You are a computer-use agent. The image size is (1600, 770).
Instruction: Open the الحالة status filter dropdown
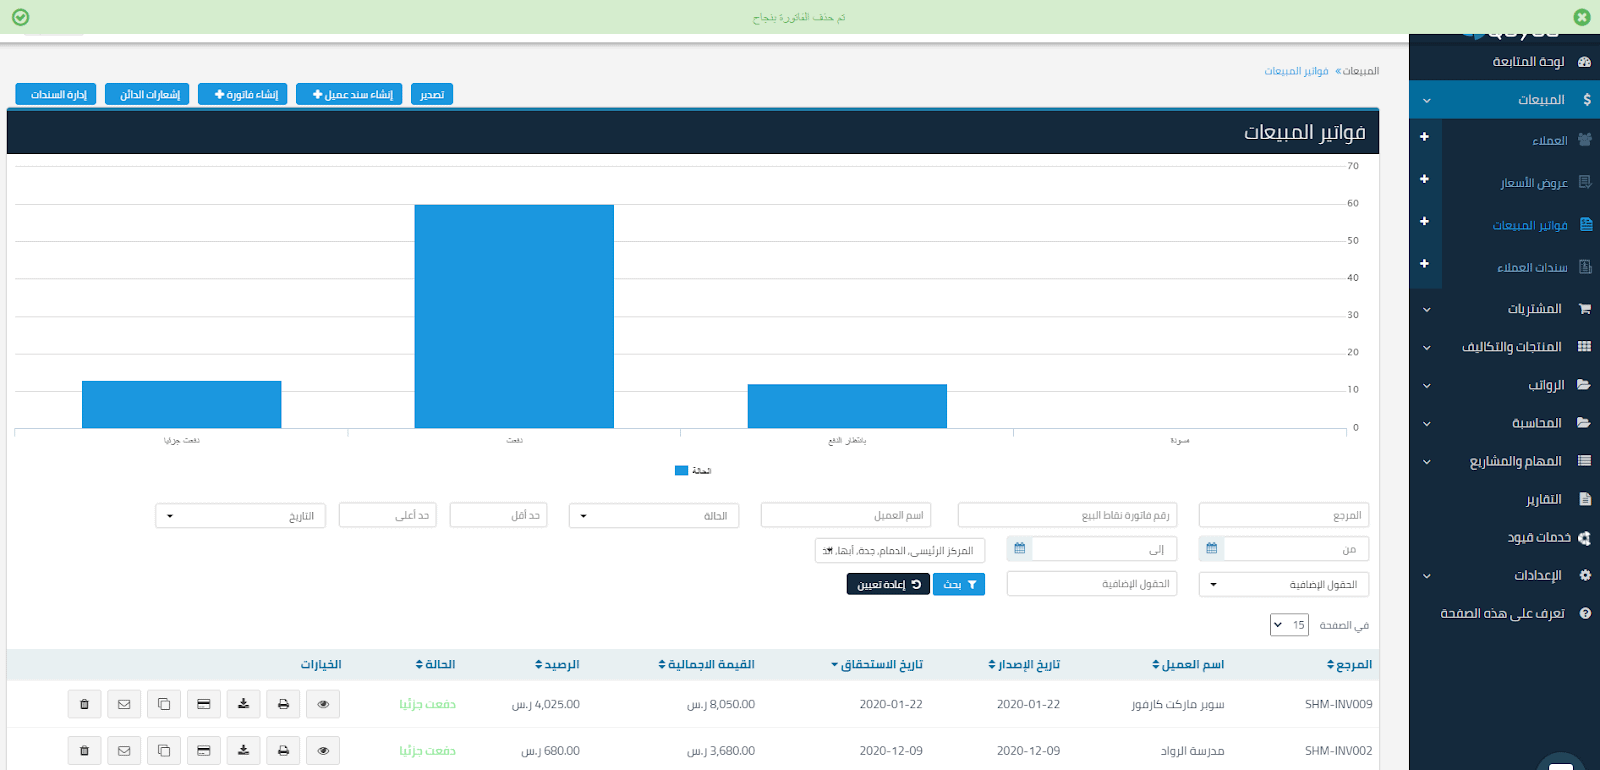point(654,516)
